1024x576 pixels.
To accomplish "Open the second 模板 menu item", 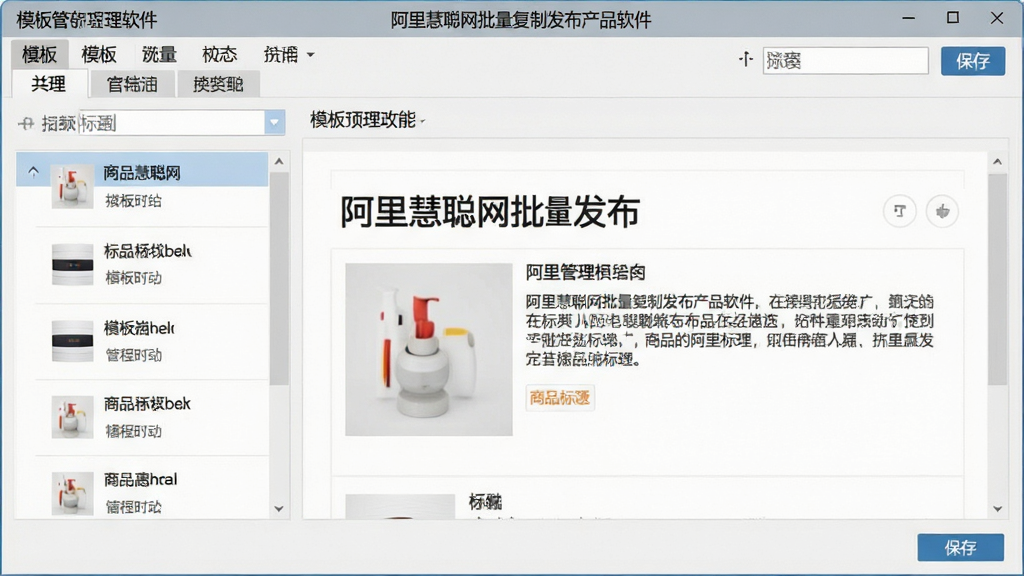I will click(99, 54).
